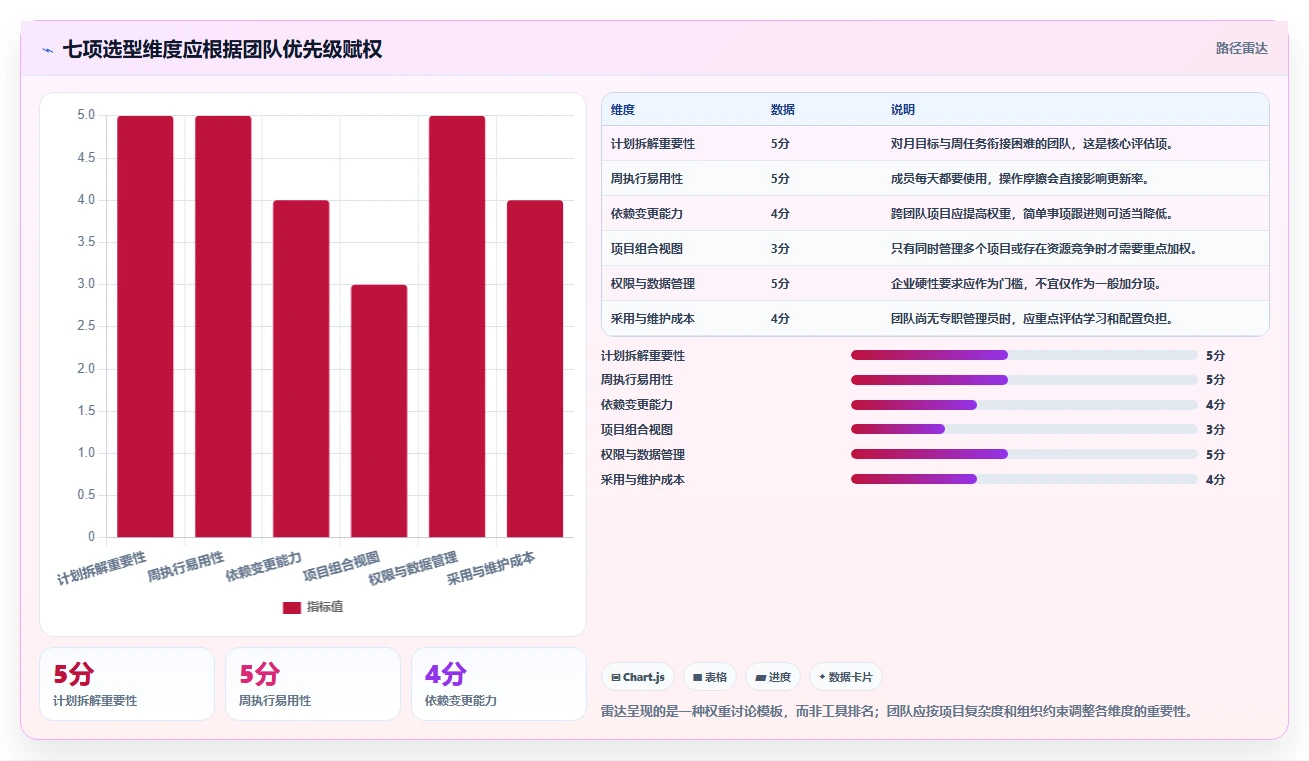This screenshot has width=1309, height=761.
Task: Click the 权限与数据管理 x-axis label in chart
Action: point(413,568)
